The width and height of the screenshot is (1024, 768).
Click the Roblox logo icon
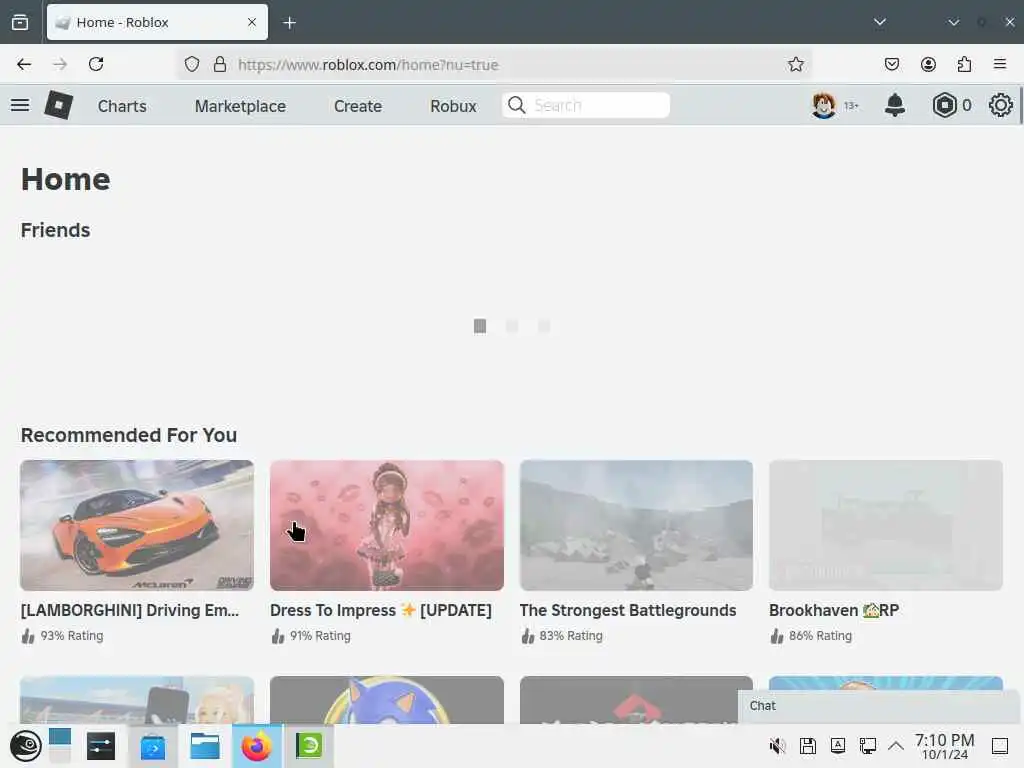tap(58, 105)
